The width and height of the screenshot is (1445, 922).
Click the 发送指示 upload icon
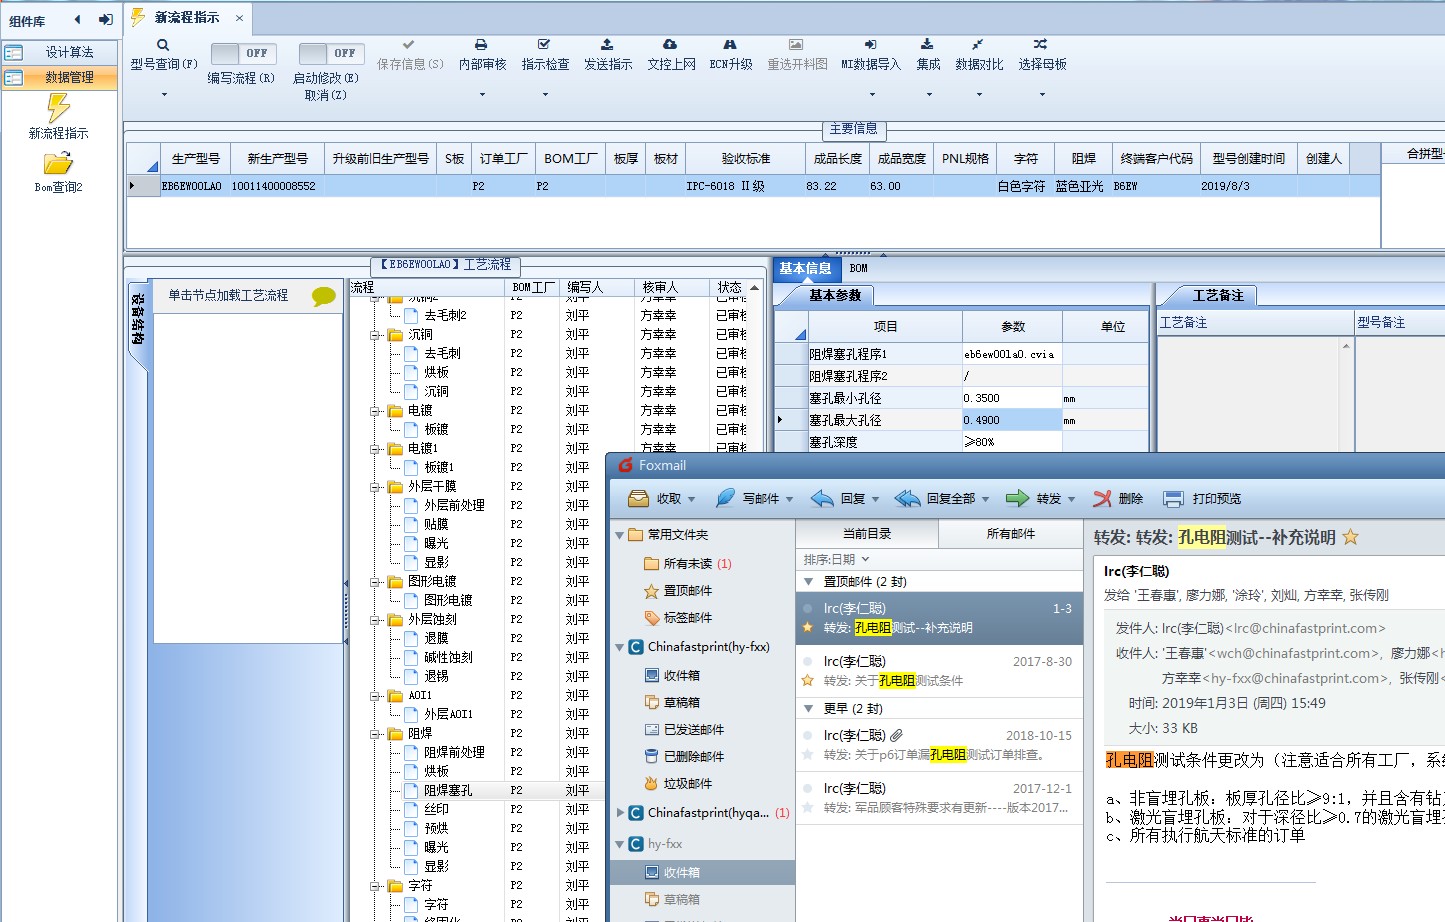click(x=607, y=45)
